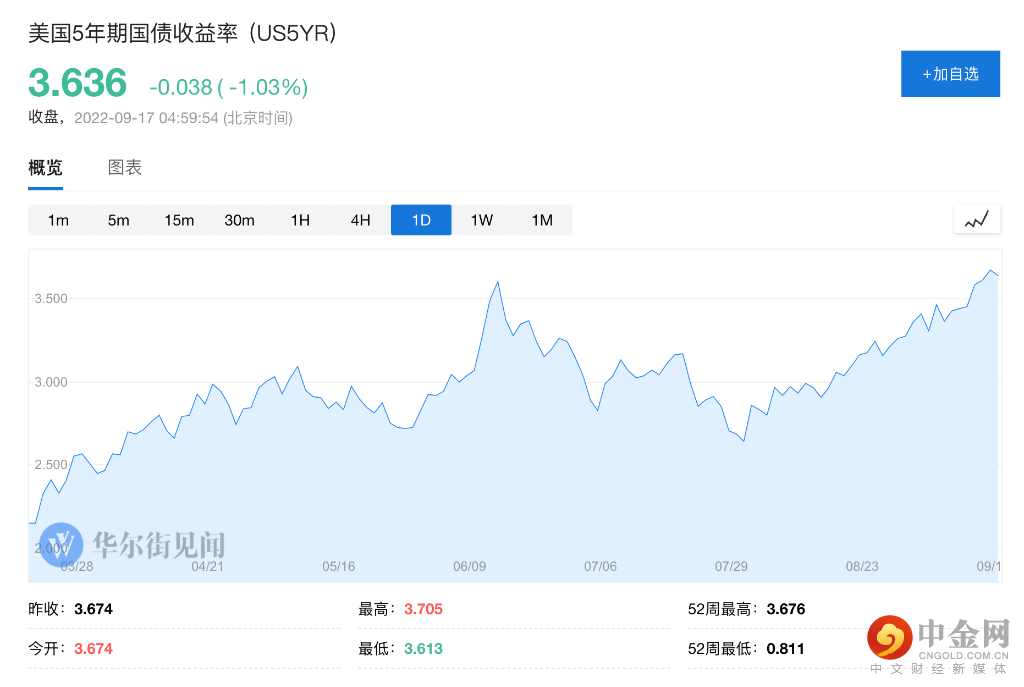Click the 3.636 current yield value

78,83
